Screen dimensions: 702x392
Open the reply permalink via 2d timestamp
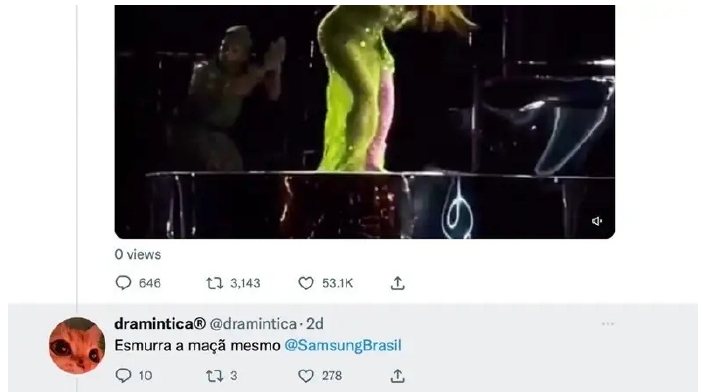(x=315, y=324)
